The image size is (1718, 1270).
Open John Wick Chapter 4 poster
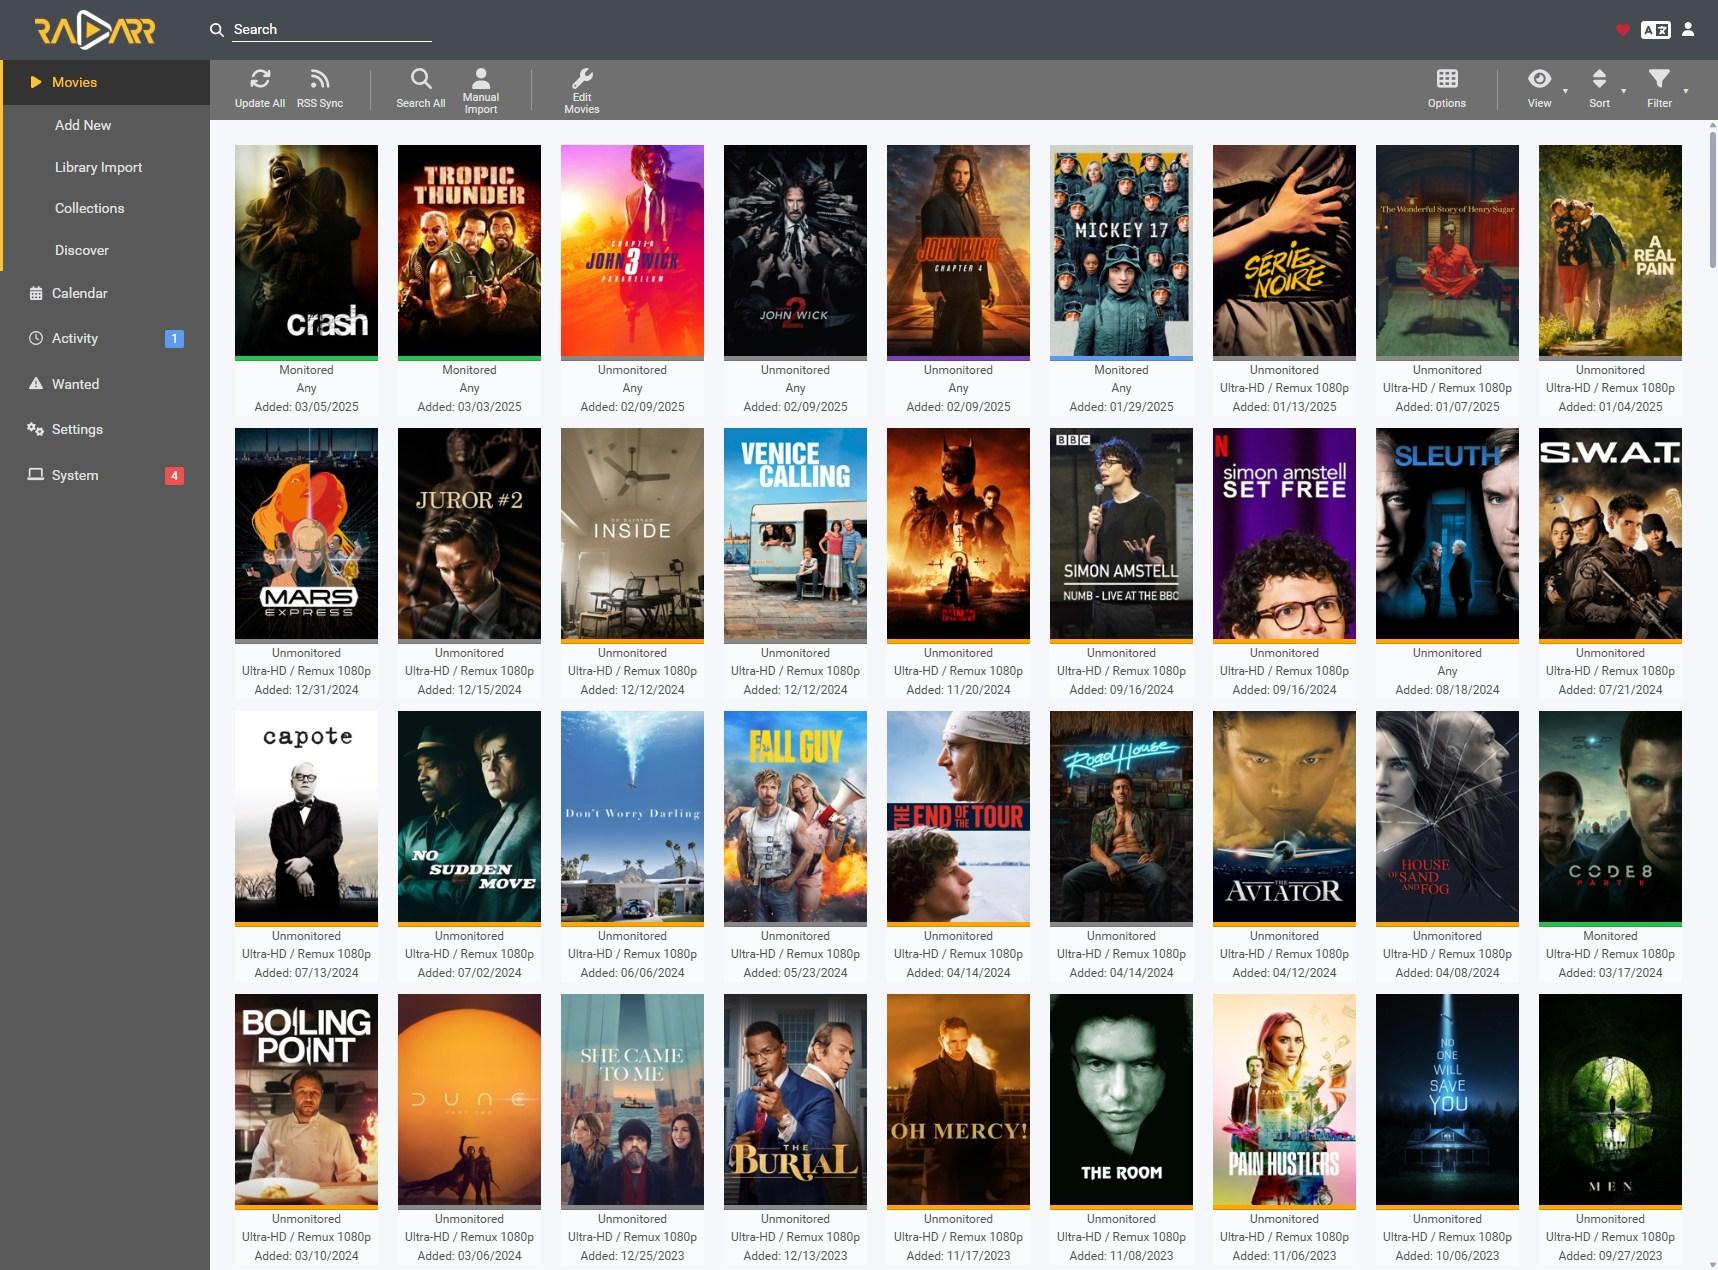[958, 251]
